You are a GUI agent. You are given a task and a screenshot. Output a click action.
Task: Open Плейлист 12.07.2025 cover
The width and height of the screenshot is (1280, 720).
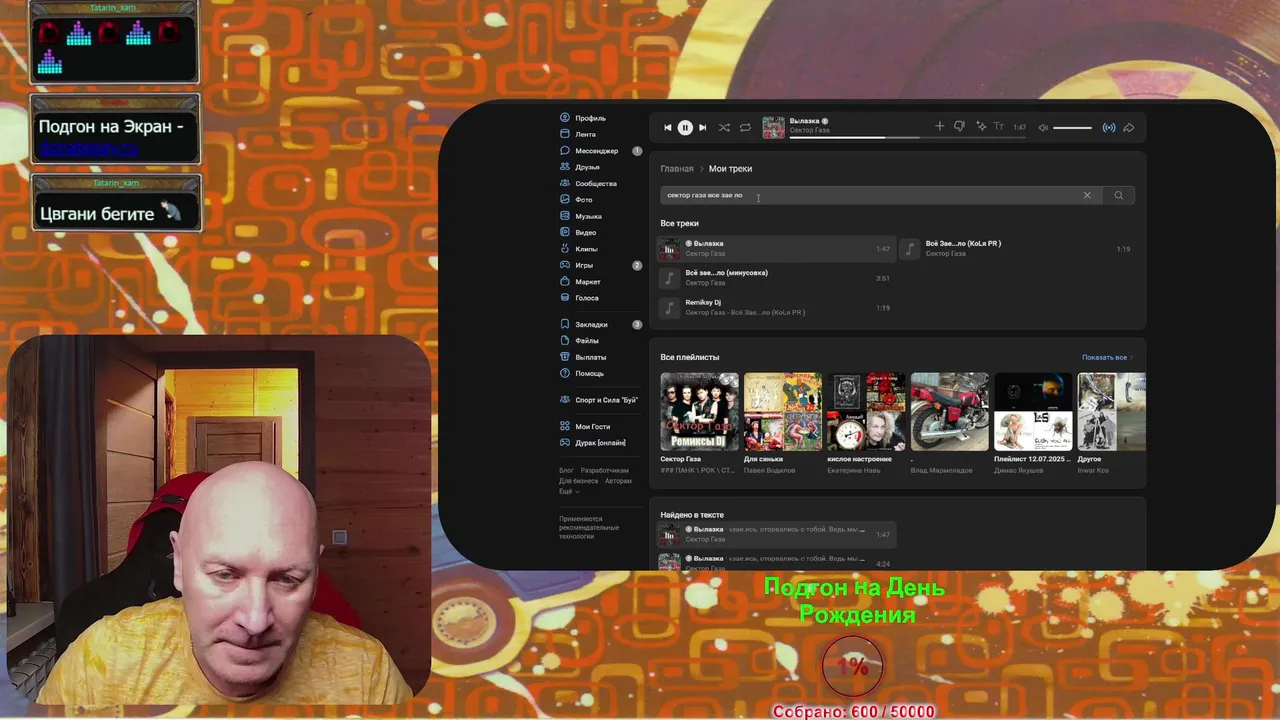1033,412
